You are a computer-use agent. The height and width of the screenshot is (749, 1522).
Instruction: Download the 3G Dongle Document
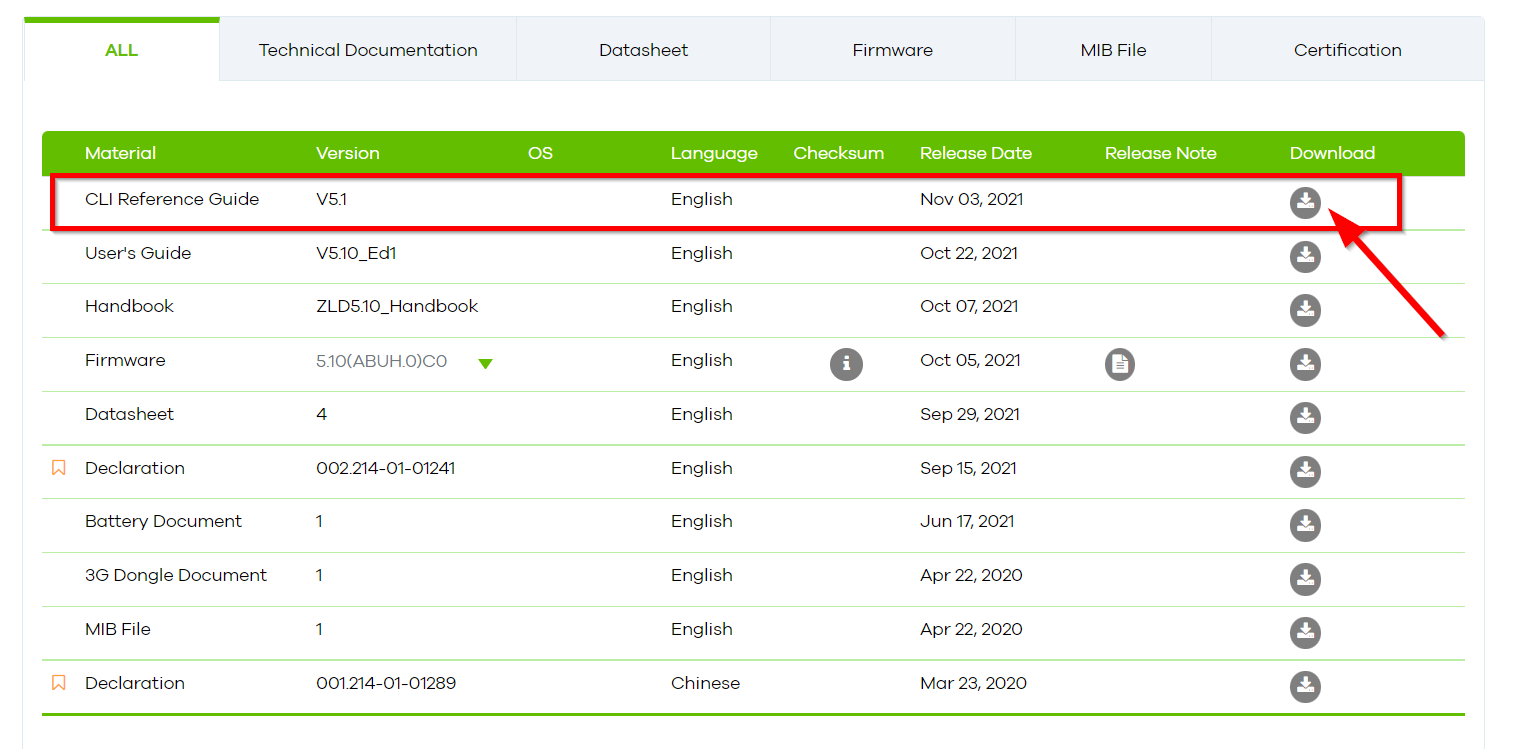click(x=1304, y=579)
